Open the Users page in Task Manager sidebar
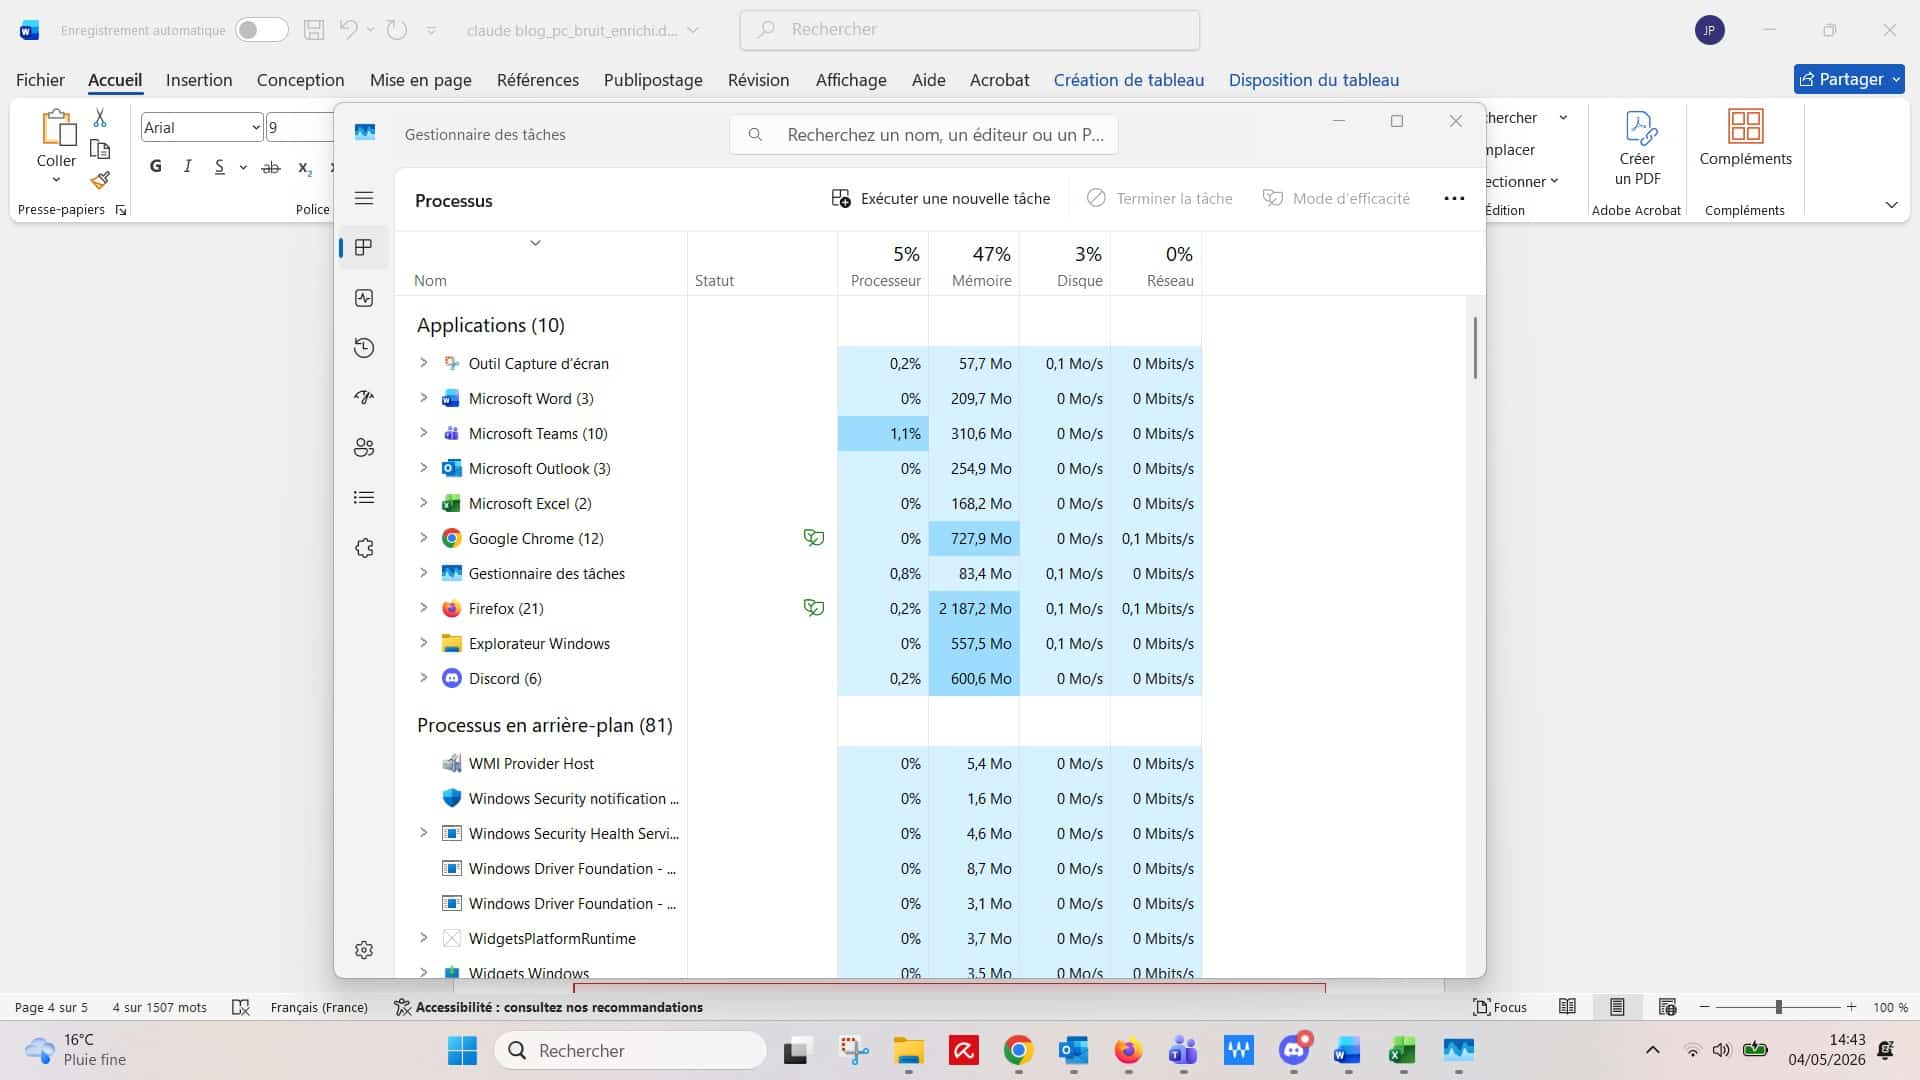Image resolution: width=1920 pixels, height=1080 pixels. 364,448
